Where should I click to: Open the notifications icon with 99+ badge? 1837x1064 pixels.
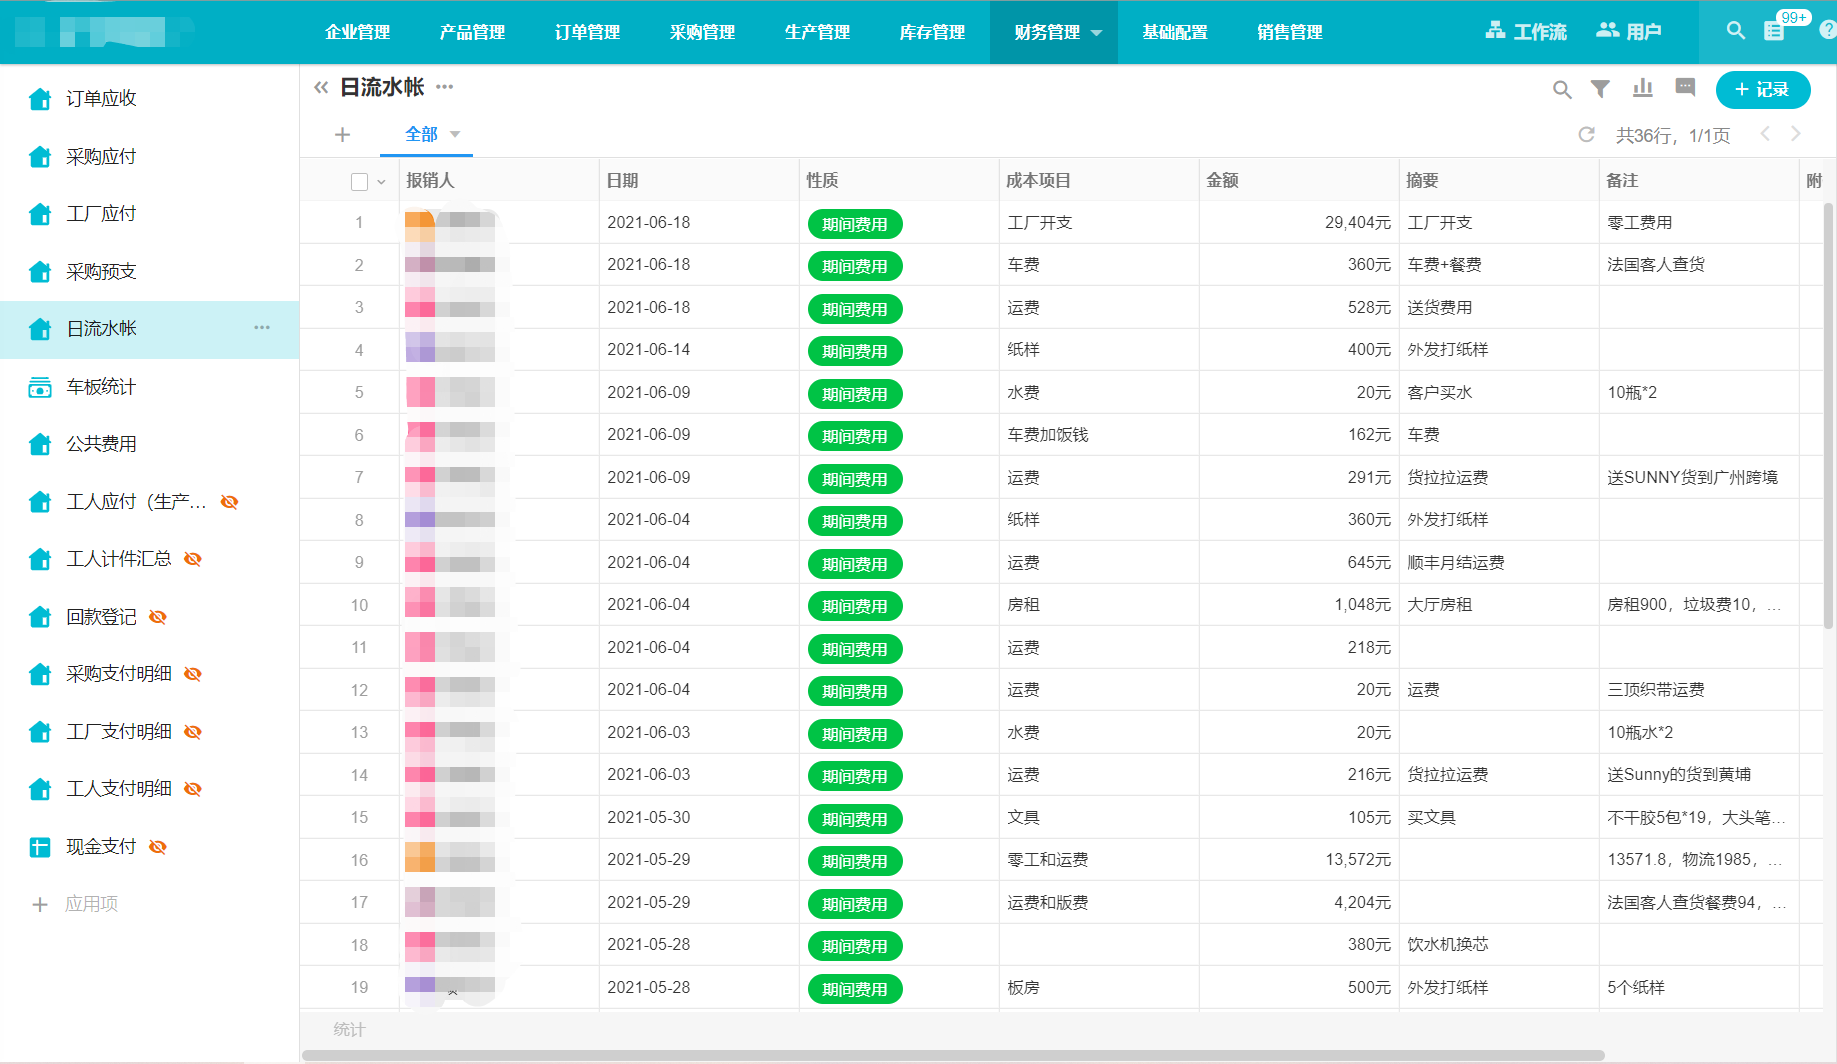(x=1774, y=31)
